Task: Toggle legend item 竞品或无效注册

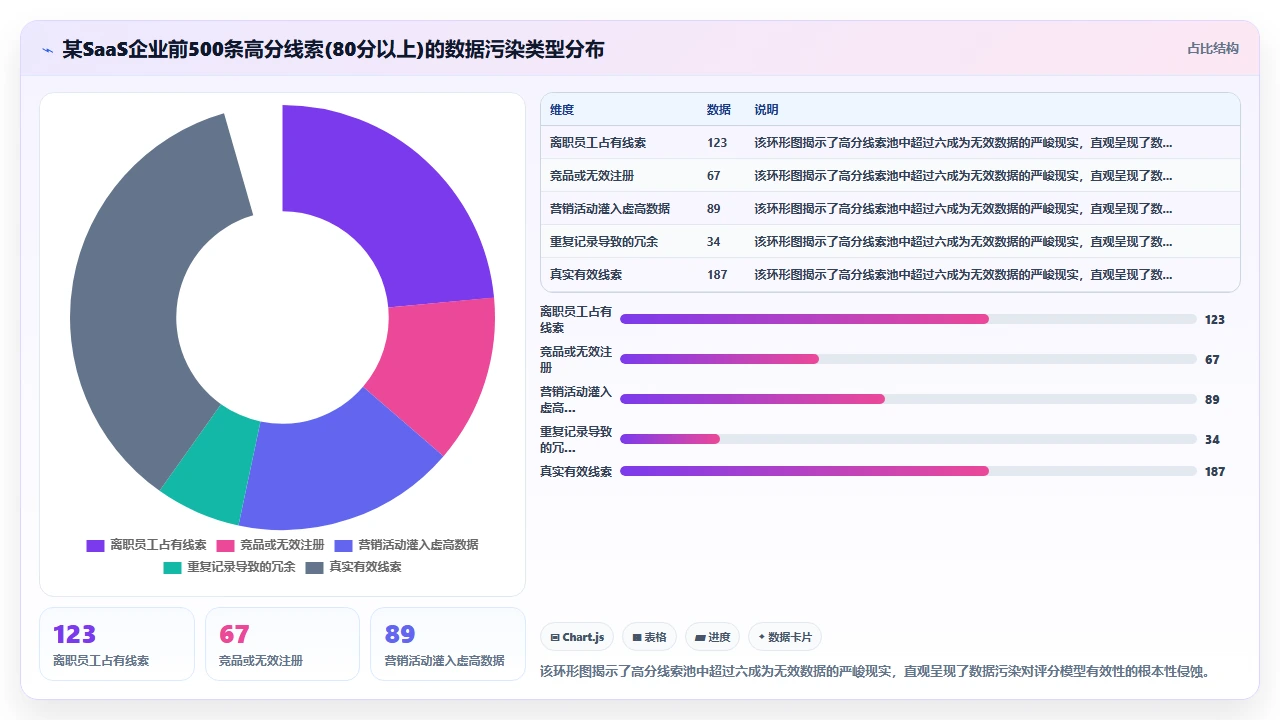Action: click(x=271, y=545)
